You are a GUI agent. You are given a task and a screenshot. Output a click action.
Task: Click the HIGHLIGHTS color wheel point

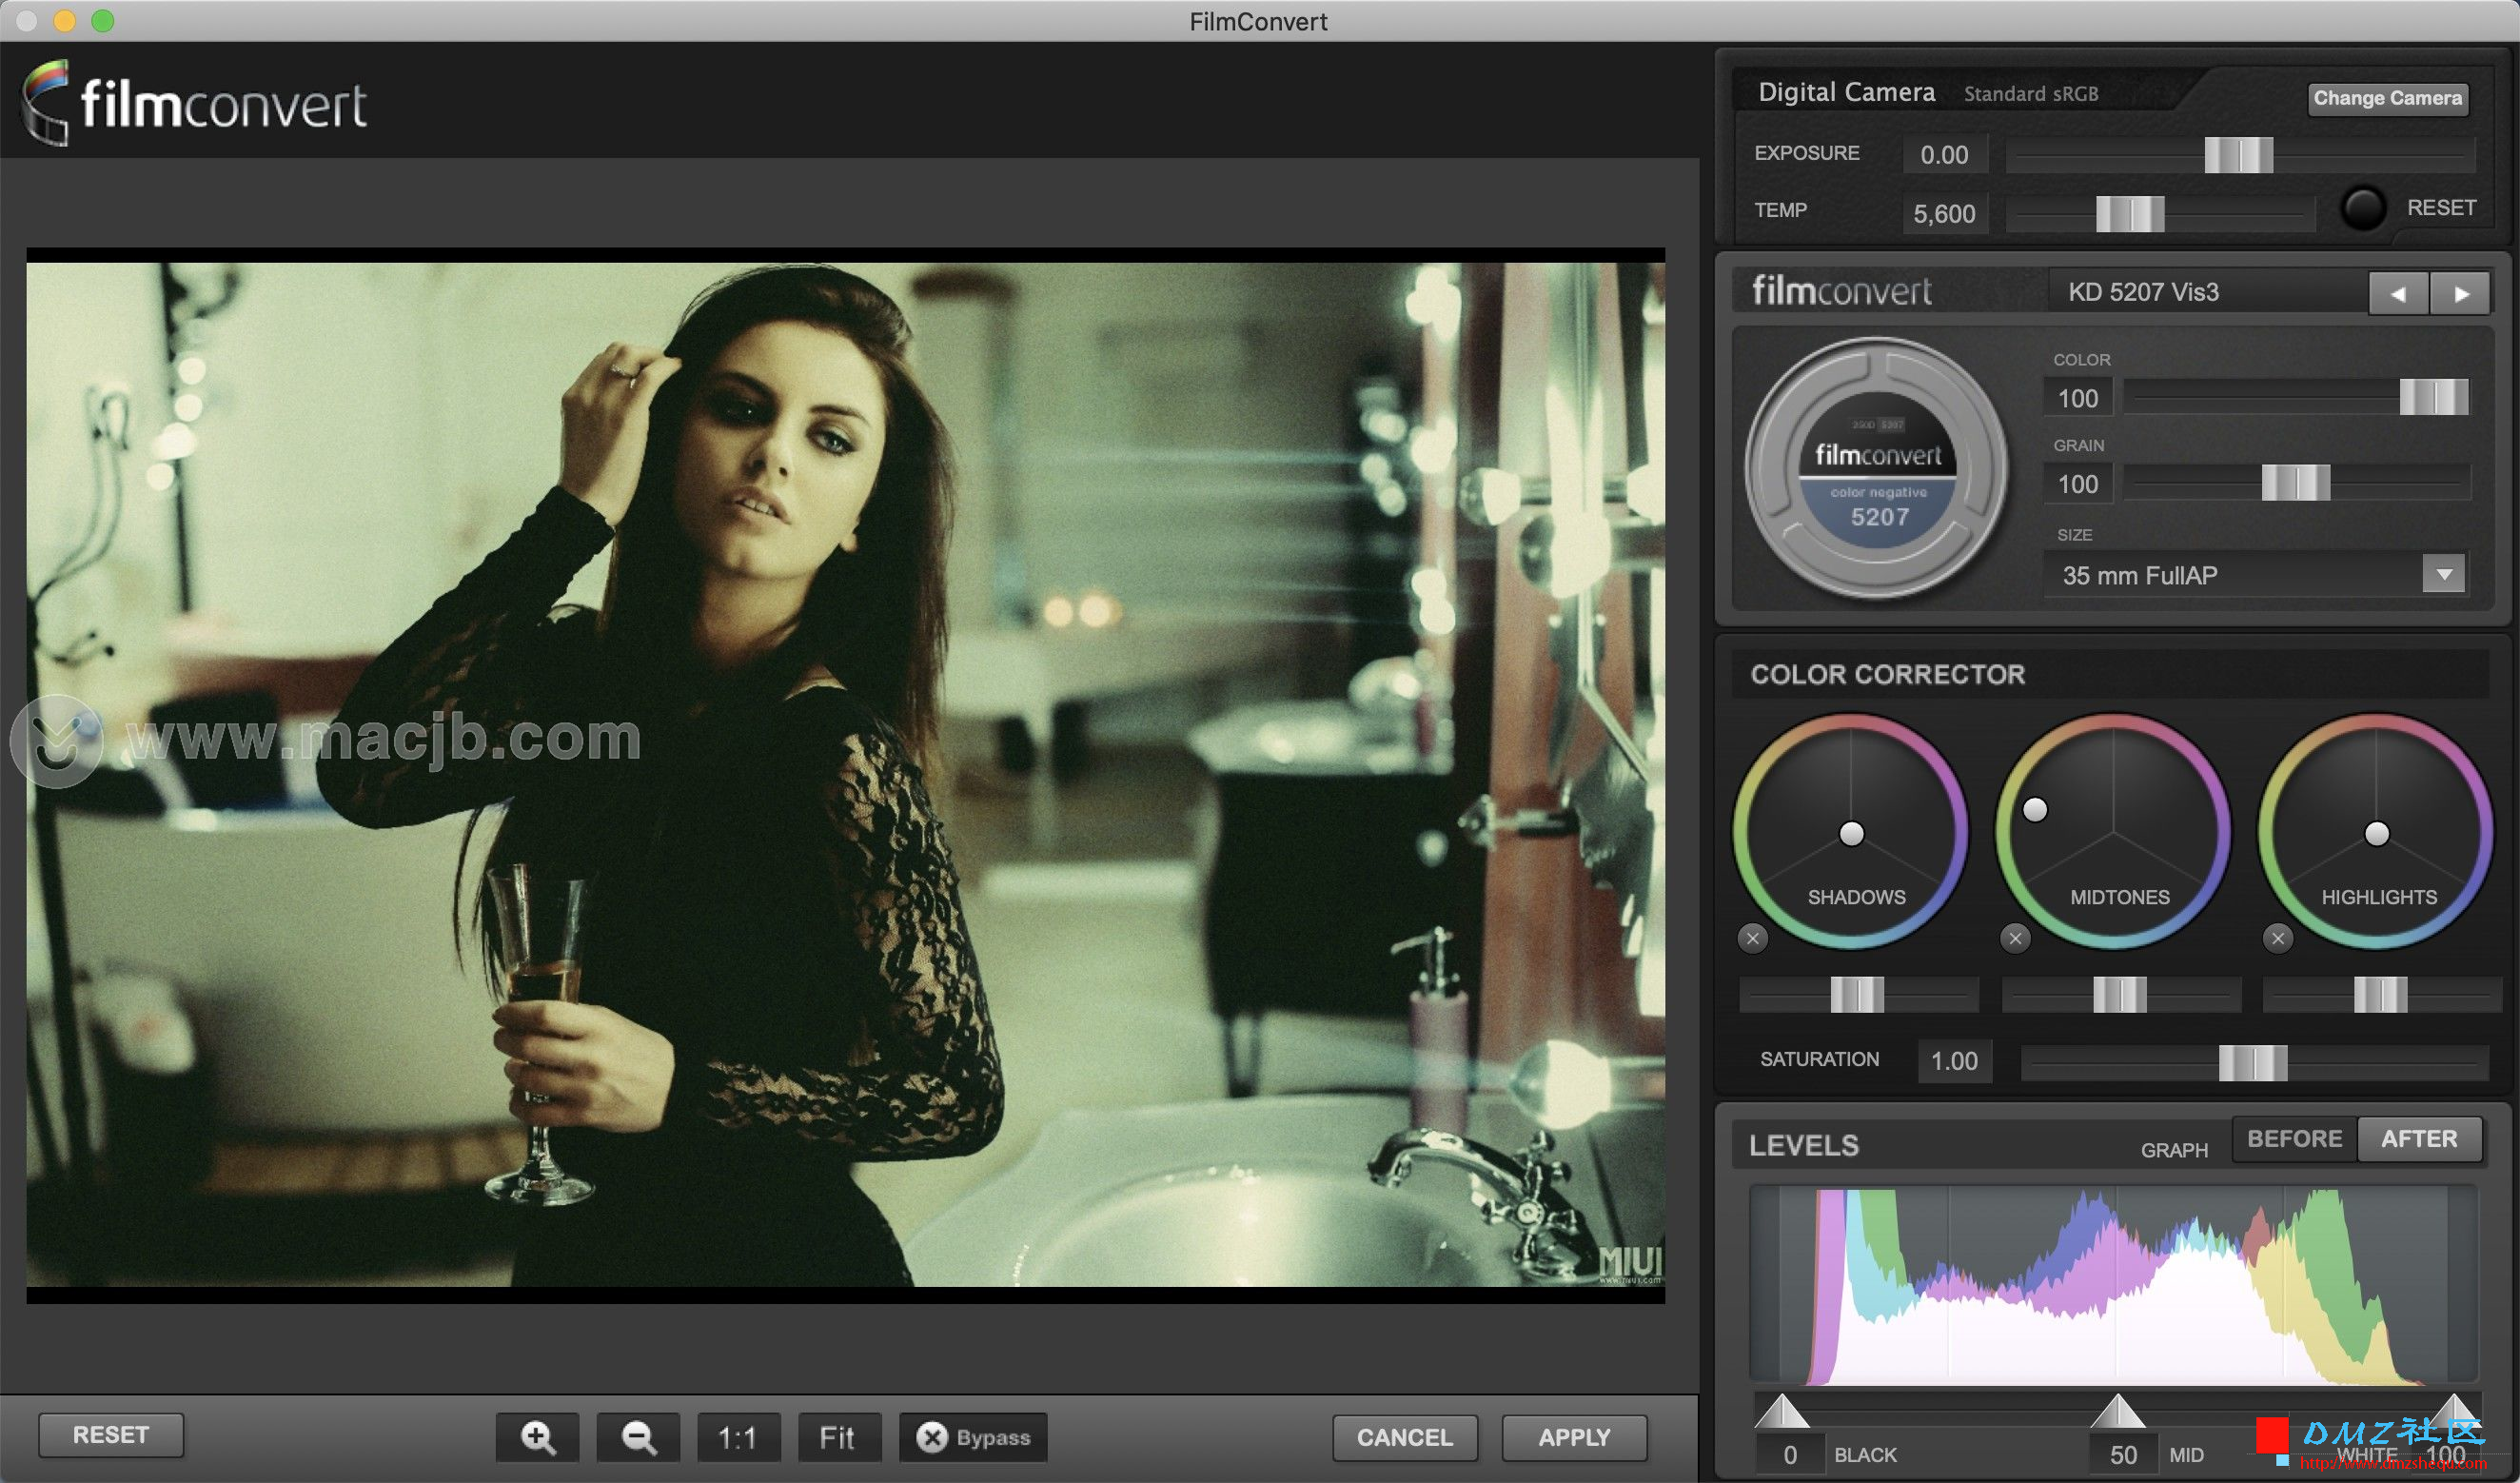[2377, 833]
